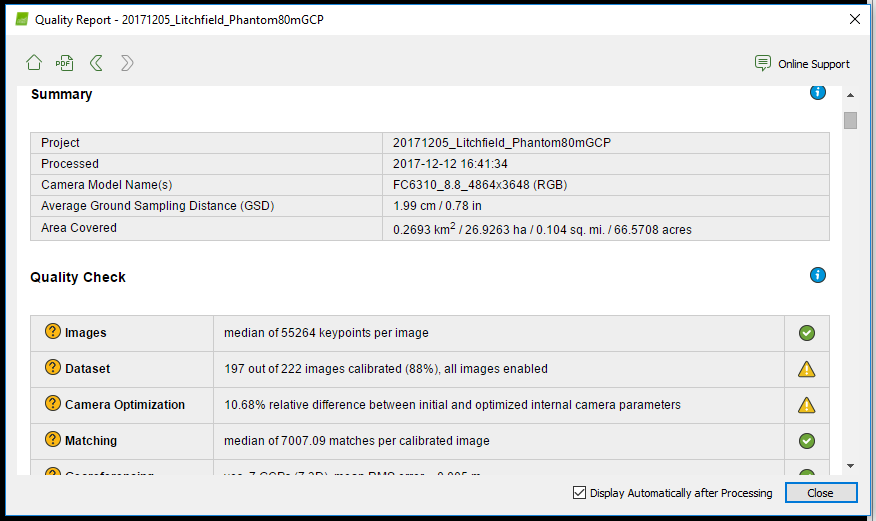Image resolution: width=876 pixels, height=521 pixels.
Task: Export the quality report as PDF
Action: point(64,63)
